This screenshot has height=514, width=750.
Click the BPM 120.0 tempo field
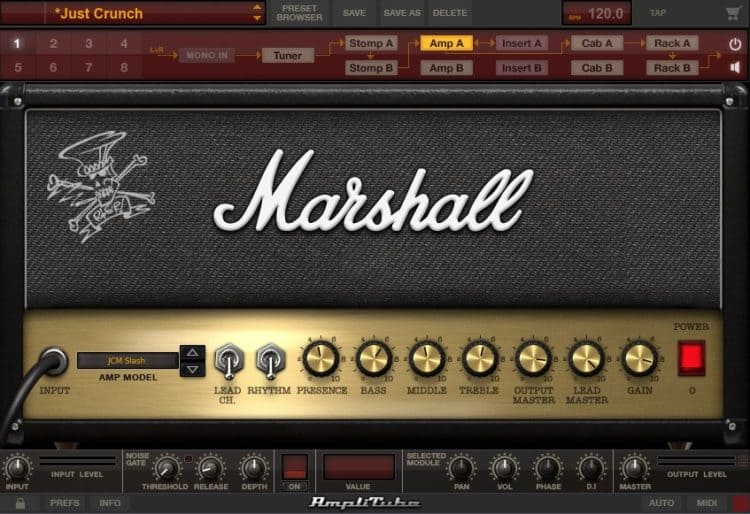[x=596, y=13]
